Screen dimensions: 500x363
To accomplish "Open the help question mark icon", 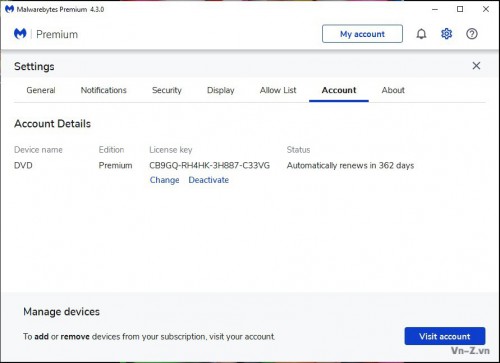I will point(472,34).
